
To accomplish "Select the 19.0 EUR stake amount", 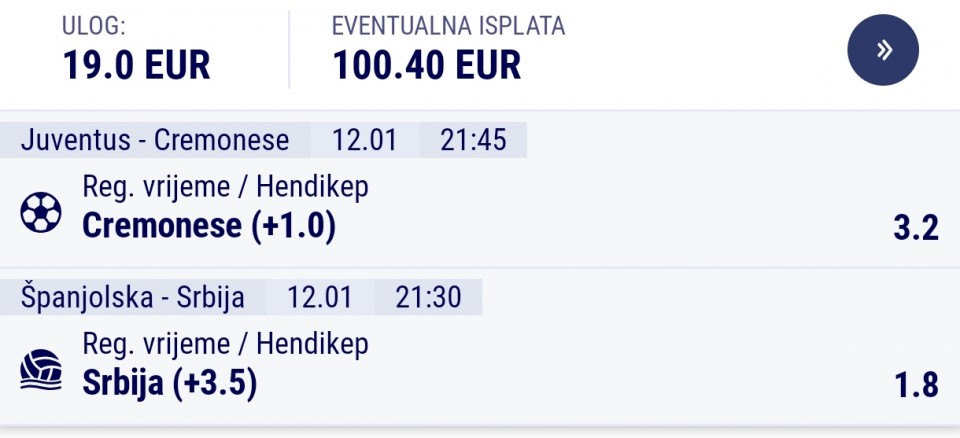I will [x=136, y=65].
